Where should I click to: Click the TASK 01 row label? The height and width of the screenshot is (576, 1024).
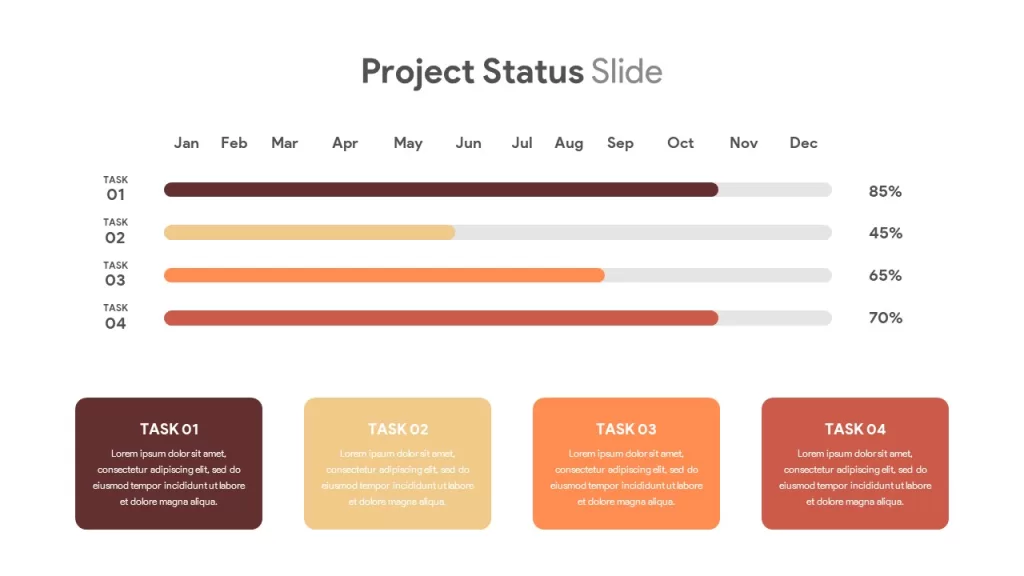[116, 189]
